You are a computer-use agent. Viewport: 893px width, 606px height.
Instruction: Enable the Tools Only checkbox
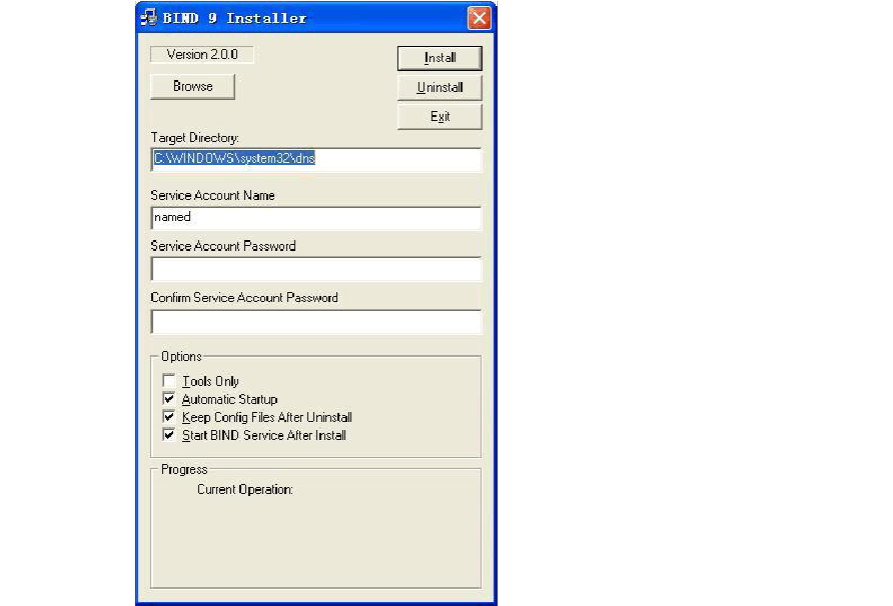[168, 381]
